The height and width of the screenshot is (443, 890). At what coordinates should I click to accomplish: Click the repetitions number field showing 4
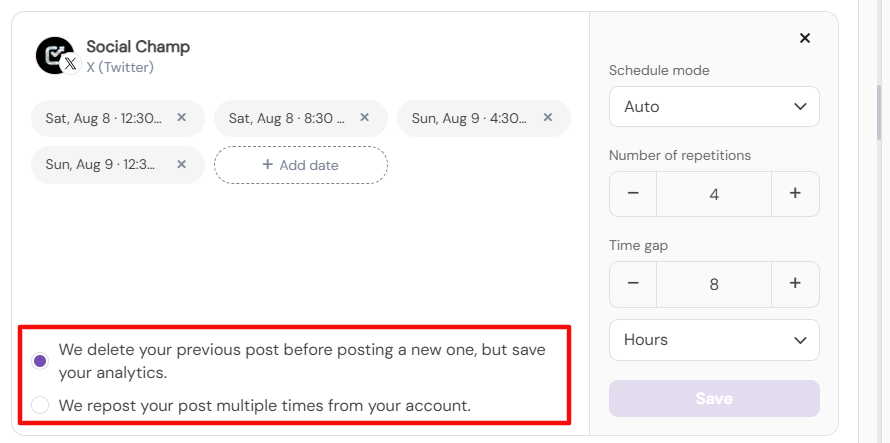click(x=714, y=194)
